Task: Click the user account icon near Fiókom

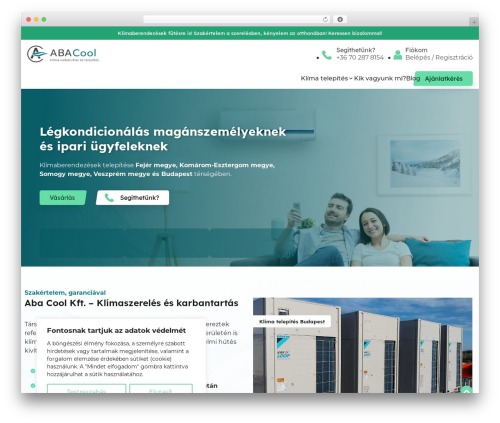Action: [398, 55]
